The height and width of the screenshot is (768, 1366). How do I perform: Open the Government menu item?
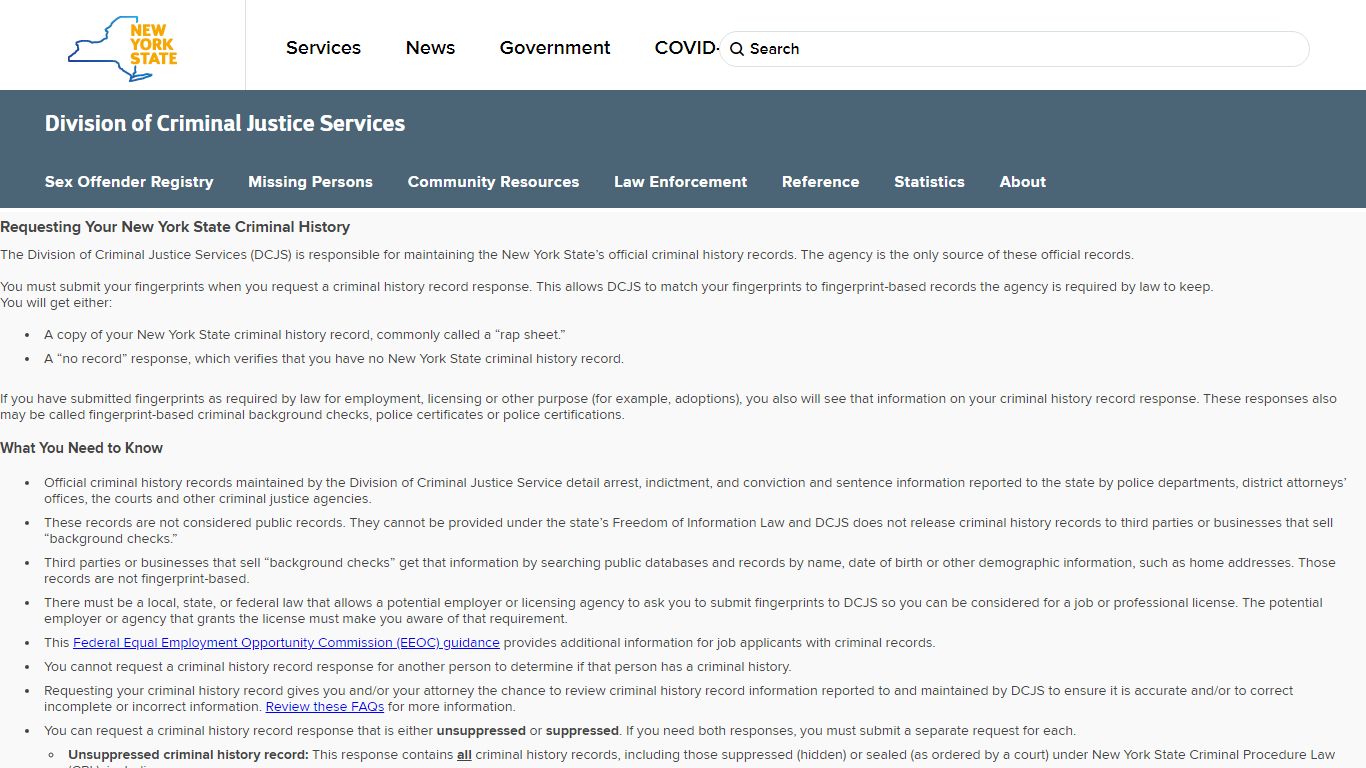pyautogui.click(x=555, y=48)
